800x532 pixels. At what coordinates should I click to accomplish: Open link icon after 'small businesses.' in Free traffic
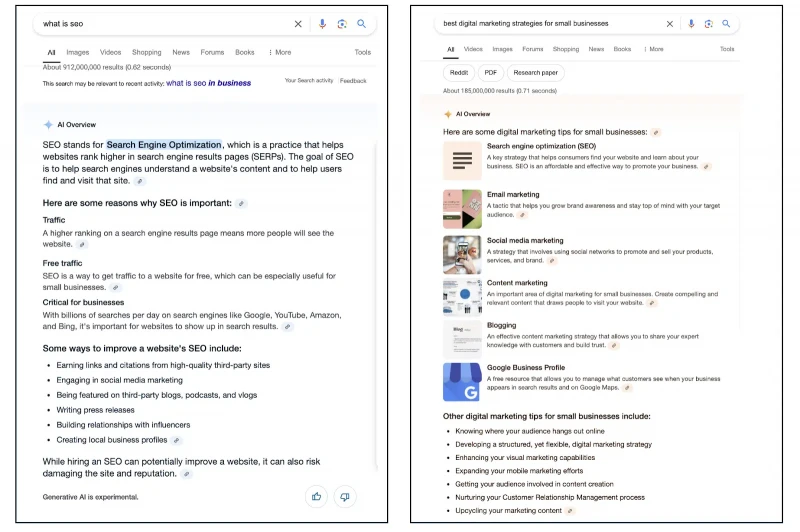(115, 288)
